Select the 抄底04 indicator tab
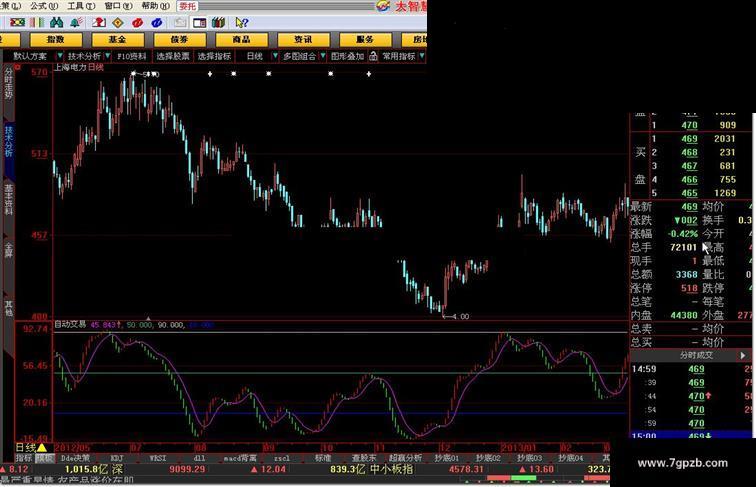 (570, 458)
